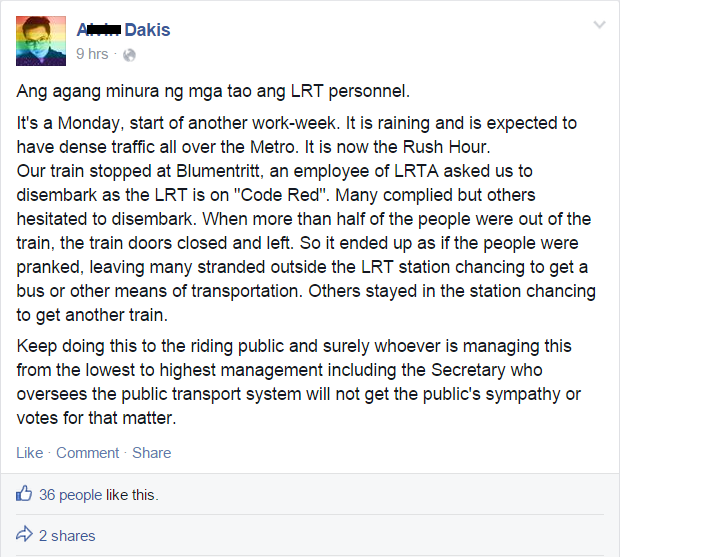
Task: Click the Comment link under the post
Action: 87,453
